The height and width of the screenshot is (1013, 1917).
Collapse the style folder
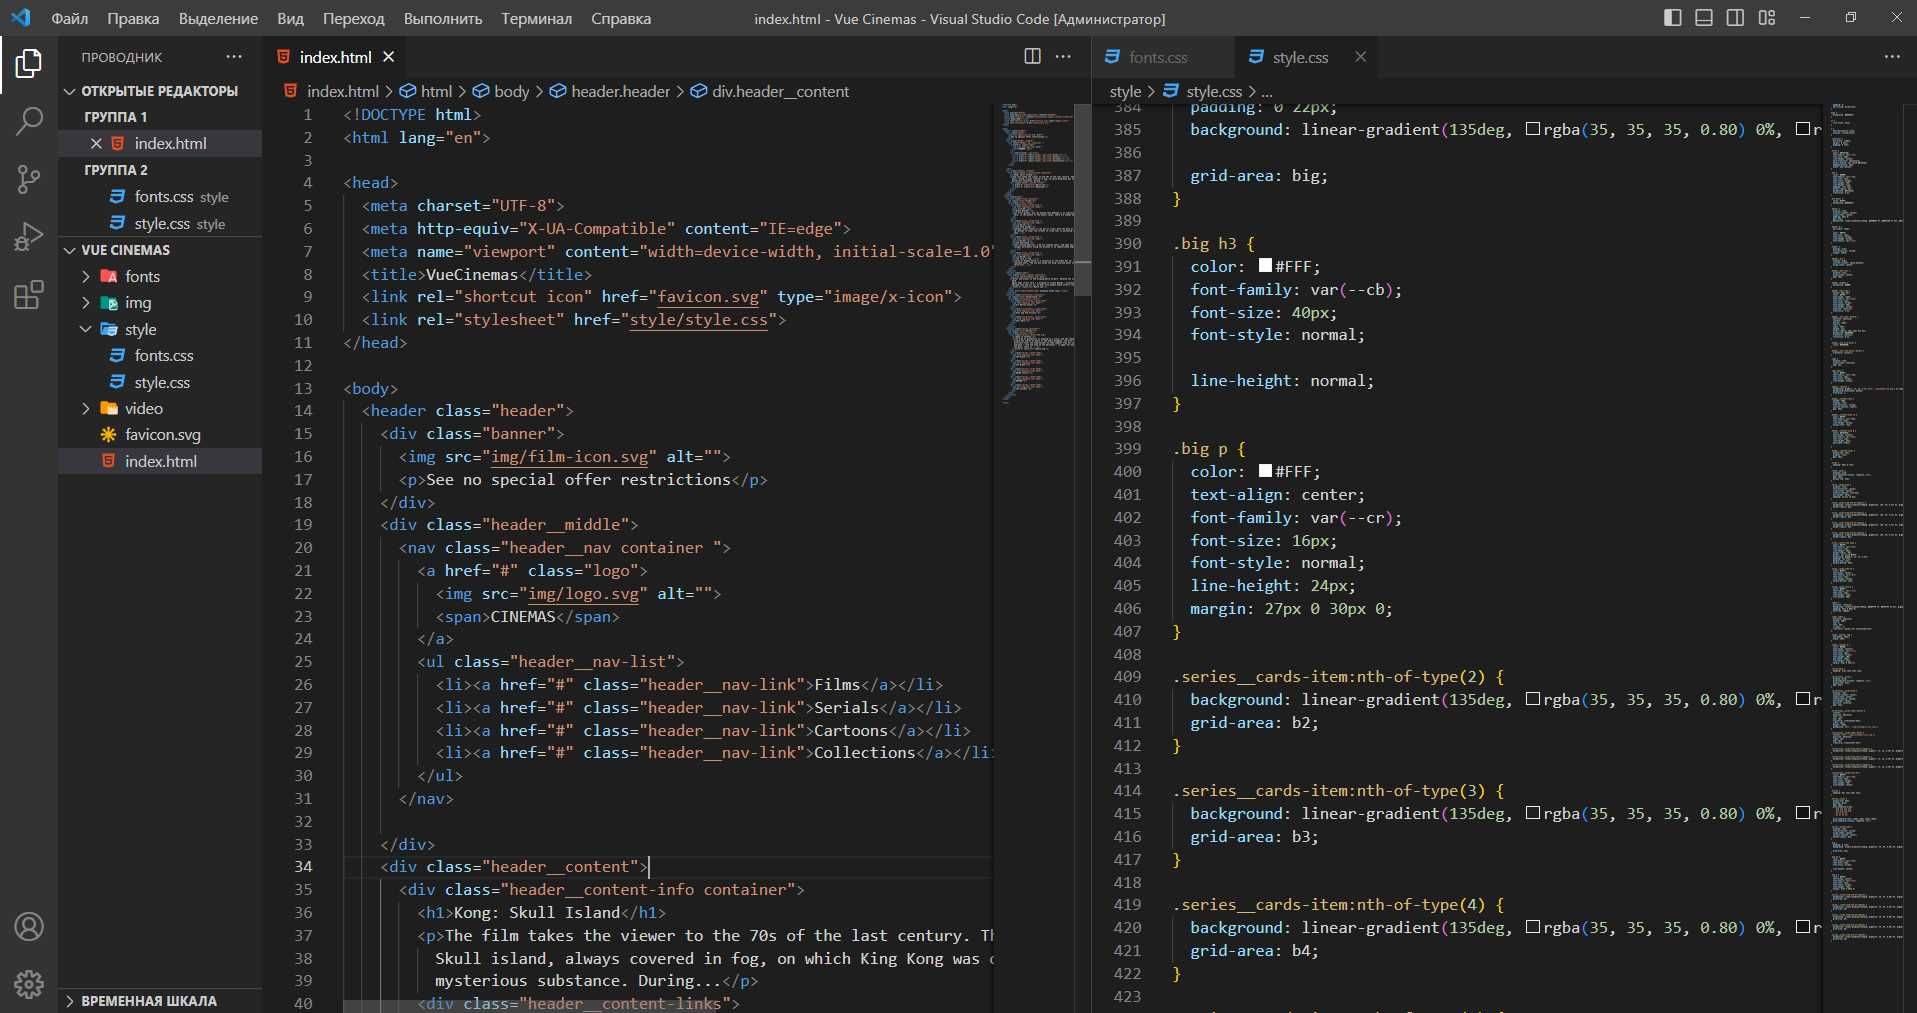tap(86, 329)
